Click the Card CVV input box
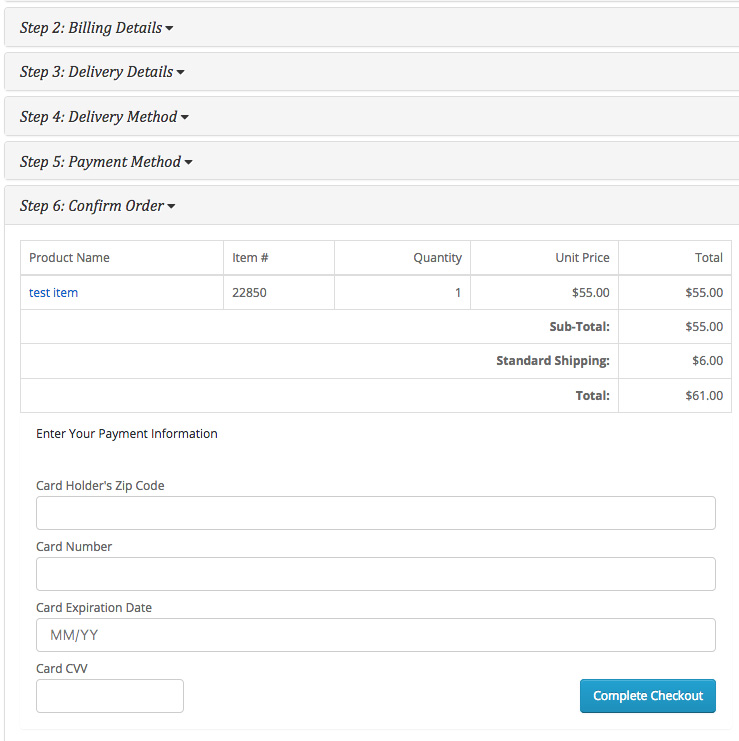The width and height of the screenshot is (739, 741). [110, 696]
